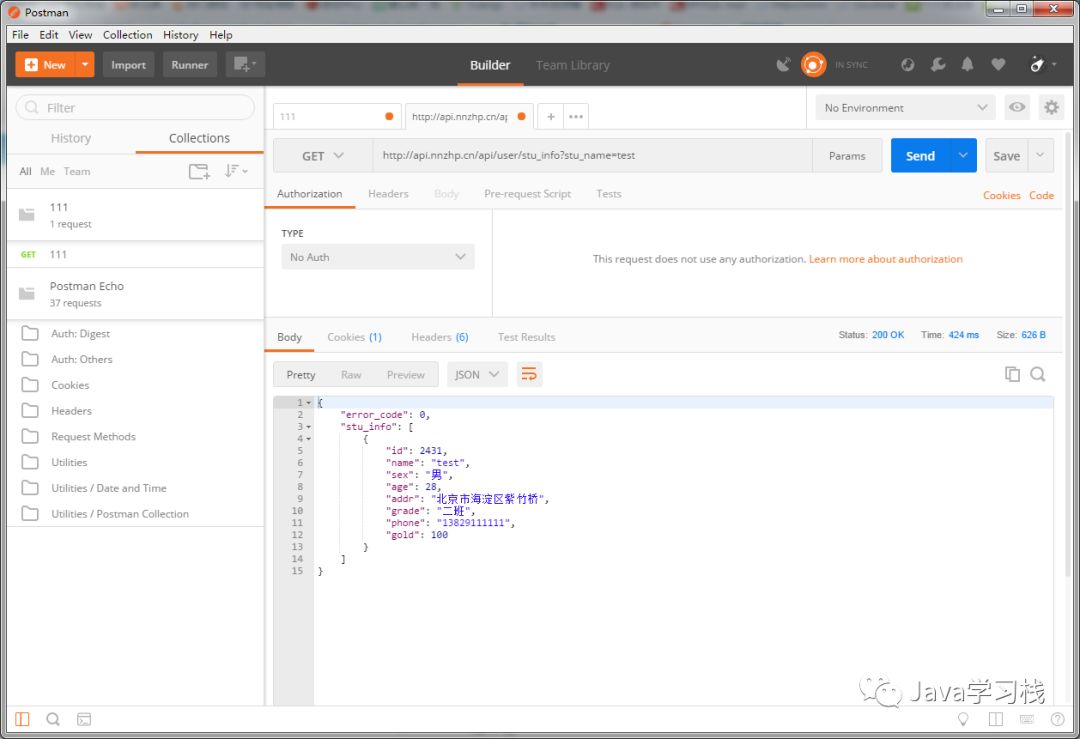Click the globe browse icon in header
The height and width of the screenshot is (739, 1080).
pyautogui.click(x=908, y=65)
